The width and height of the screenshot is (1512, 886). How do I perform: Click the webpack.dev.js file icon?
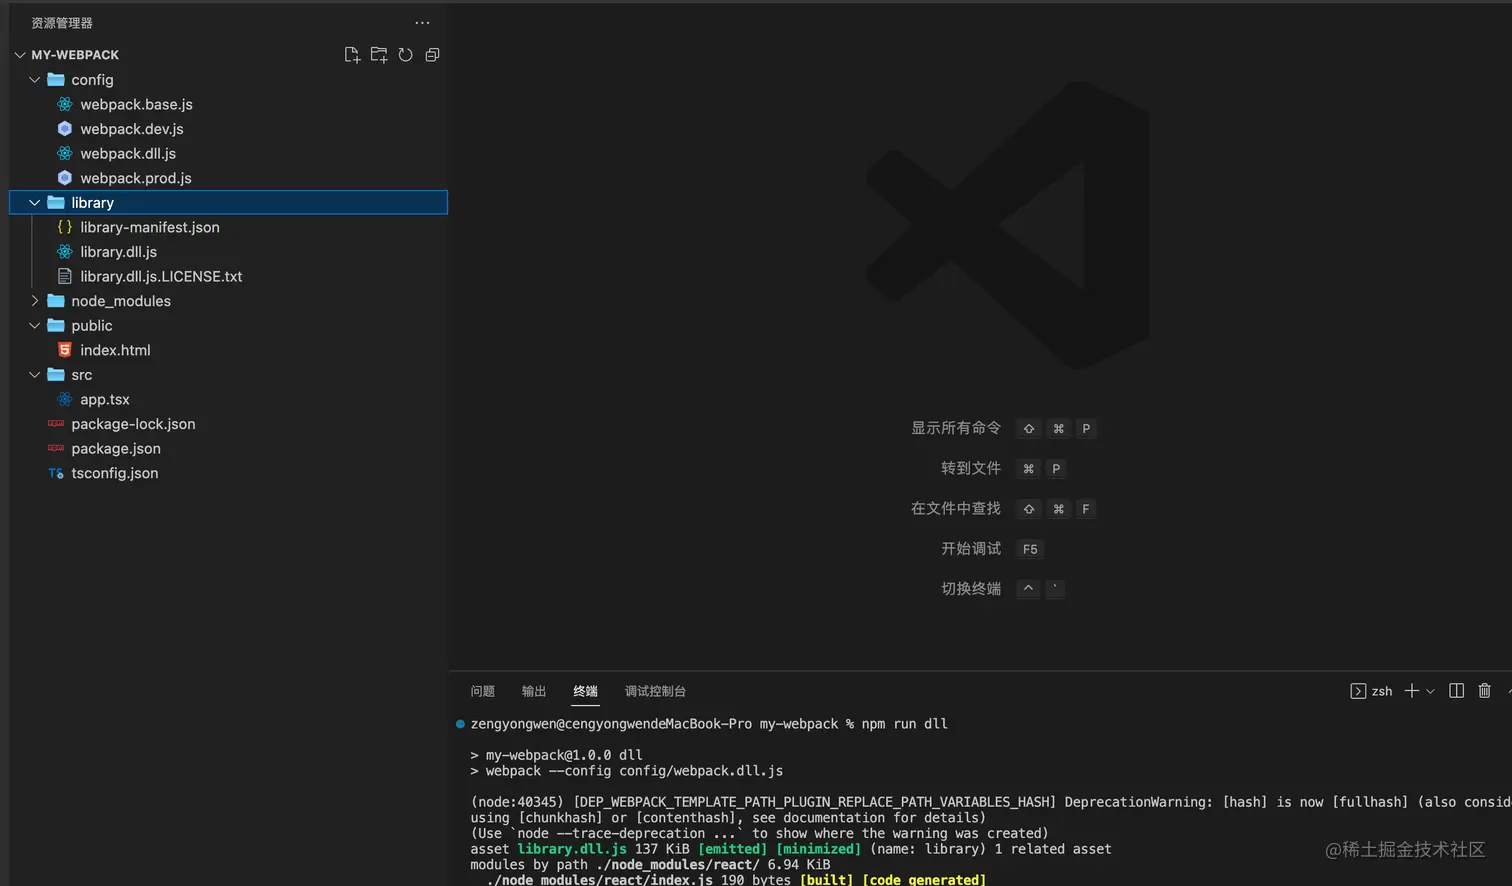point(65,129)
